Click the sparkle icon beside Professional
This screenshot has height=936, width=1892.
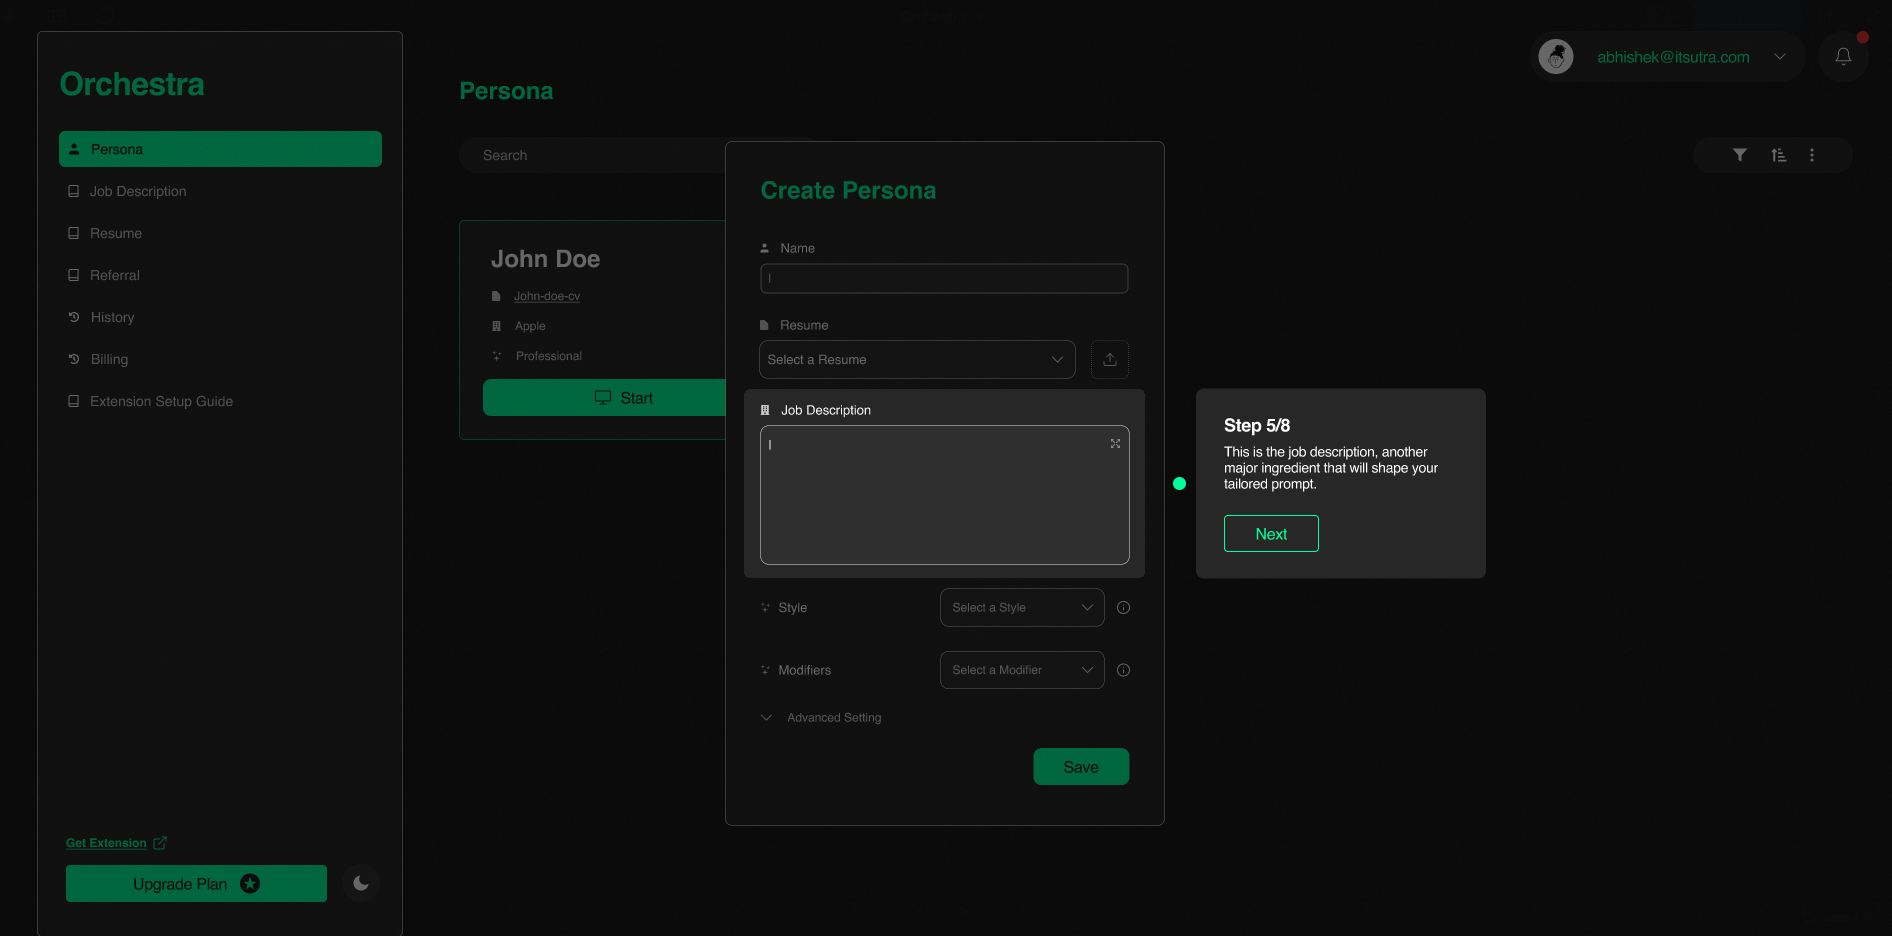click(x=496, y=356)
